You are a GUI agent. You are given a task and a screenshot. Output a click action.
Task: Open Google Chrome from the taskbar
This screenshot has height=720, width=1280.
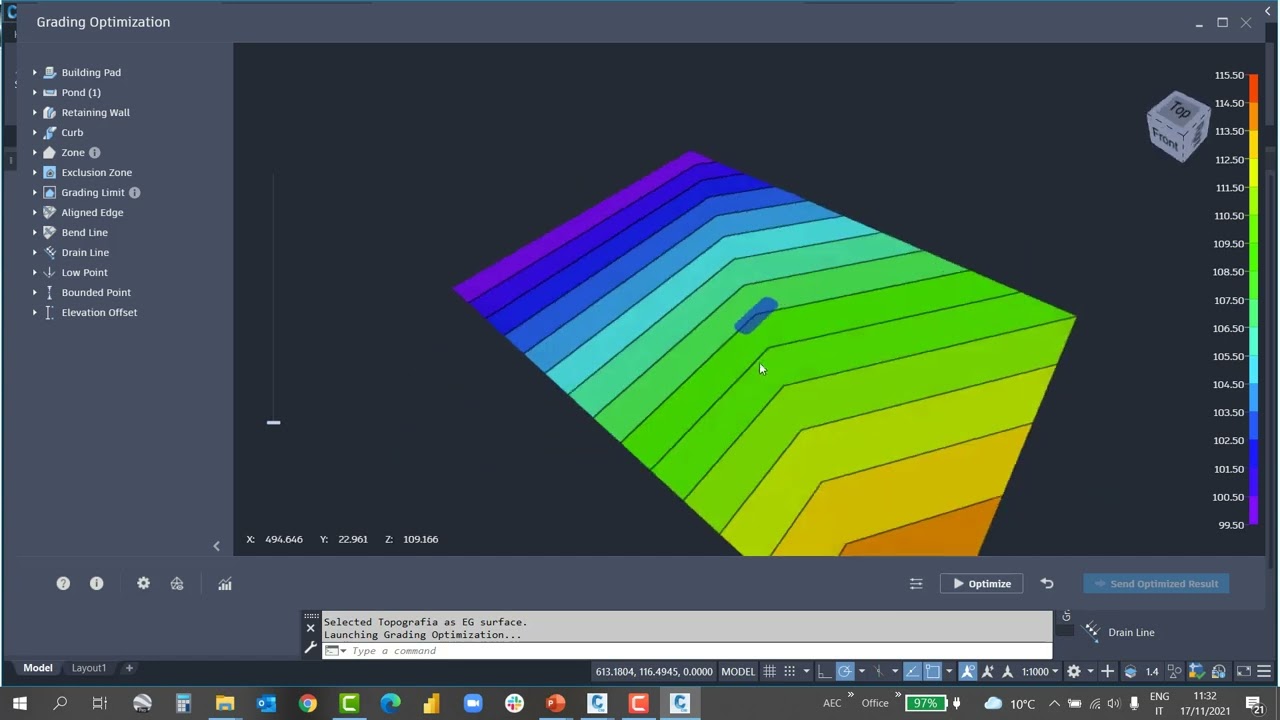point(308,704)
